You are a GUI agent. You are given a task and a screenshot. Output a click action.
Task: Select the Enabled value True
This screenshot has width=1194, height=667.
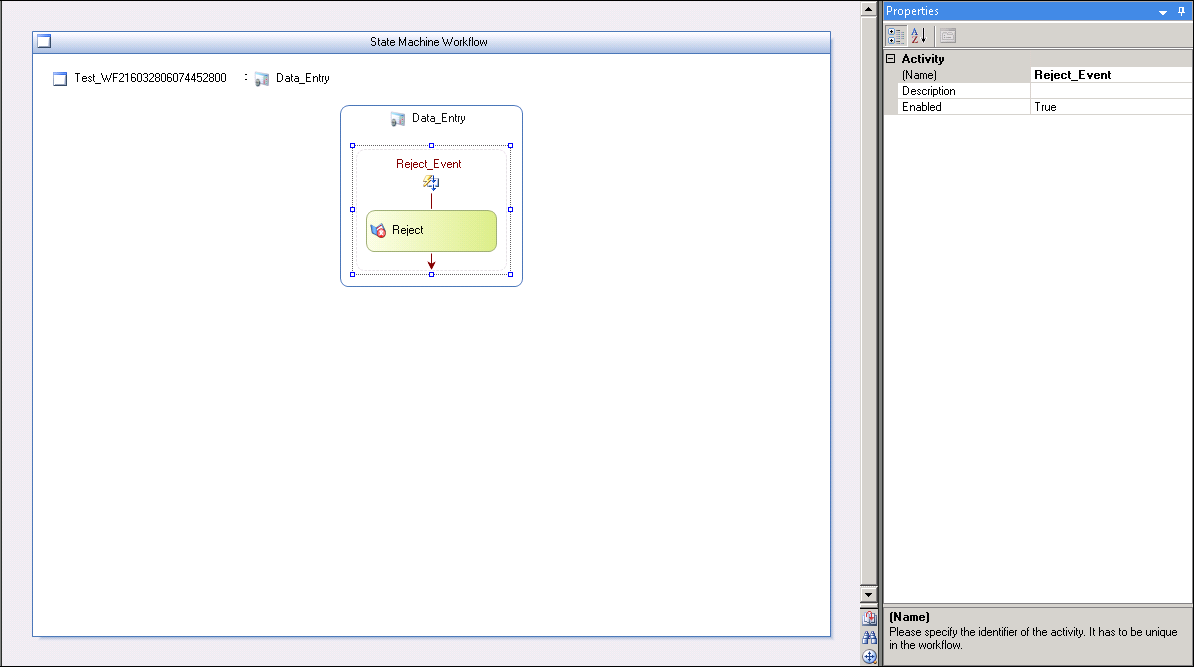tap(1111, 107)
